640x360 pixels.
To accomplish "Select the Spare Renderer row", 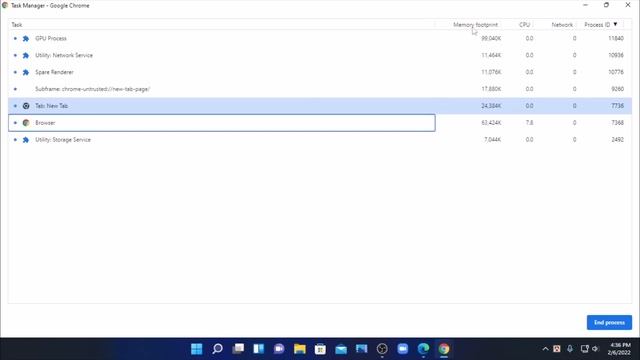I will 320,72.
